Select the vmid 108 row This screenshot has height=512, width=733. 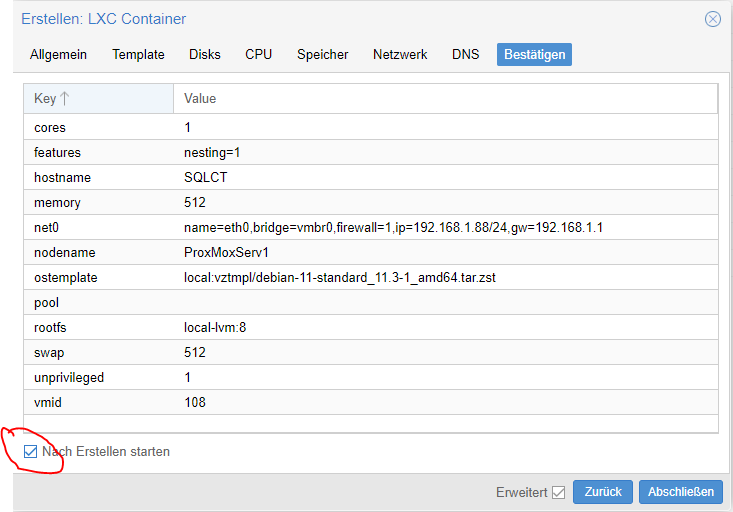tap(371, 402)
